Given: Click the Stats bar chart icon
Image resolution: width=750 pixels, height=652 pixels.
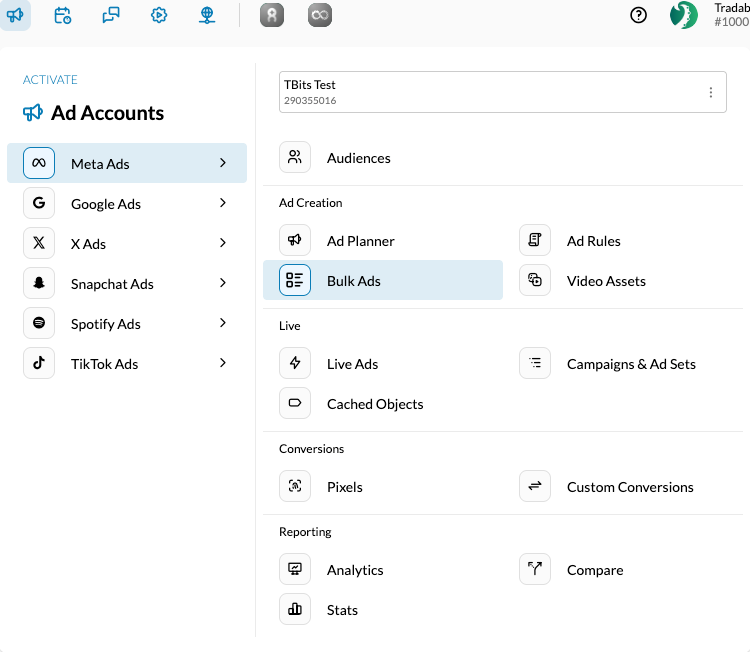Looking at the screenshot, I should (x=295, y=610).
